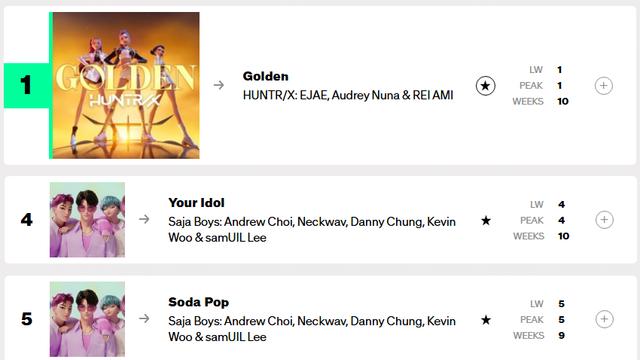Click the arrow icon next to Your Idol
The width and height of the screenshot is (640, 360).
(144, 219)
